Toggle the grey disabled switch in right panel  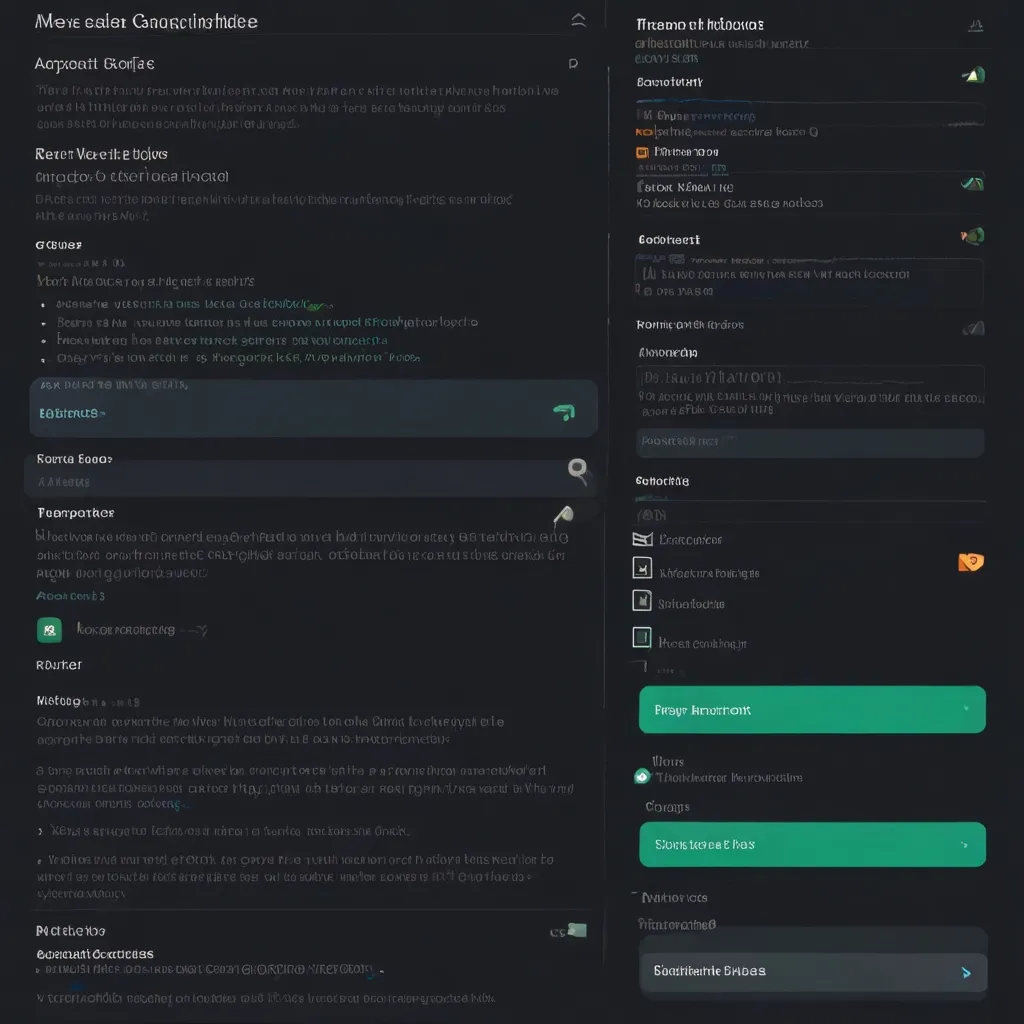pyautogui.click(x=973, y=327)
